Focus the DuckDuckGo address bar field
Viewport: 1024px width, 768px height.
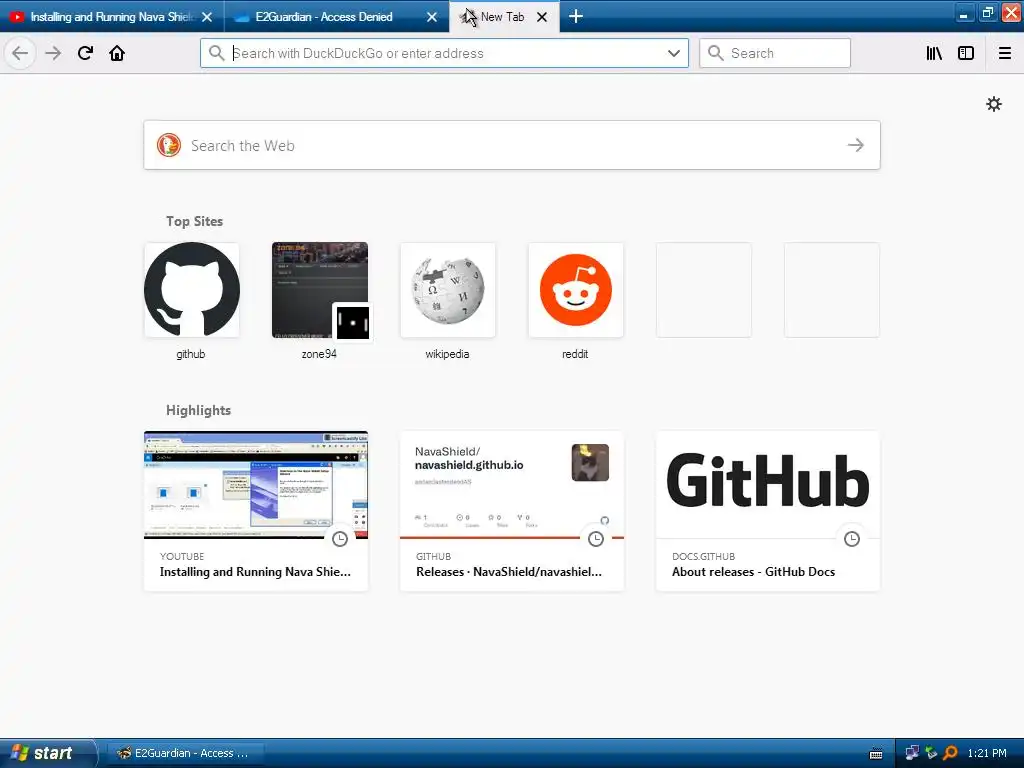point(444,53)
